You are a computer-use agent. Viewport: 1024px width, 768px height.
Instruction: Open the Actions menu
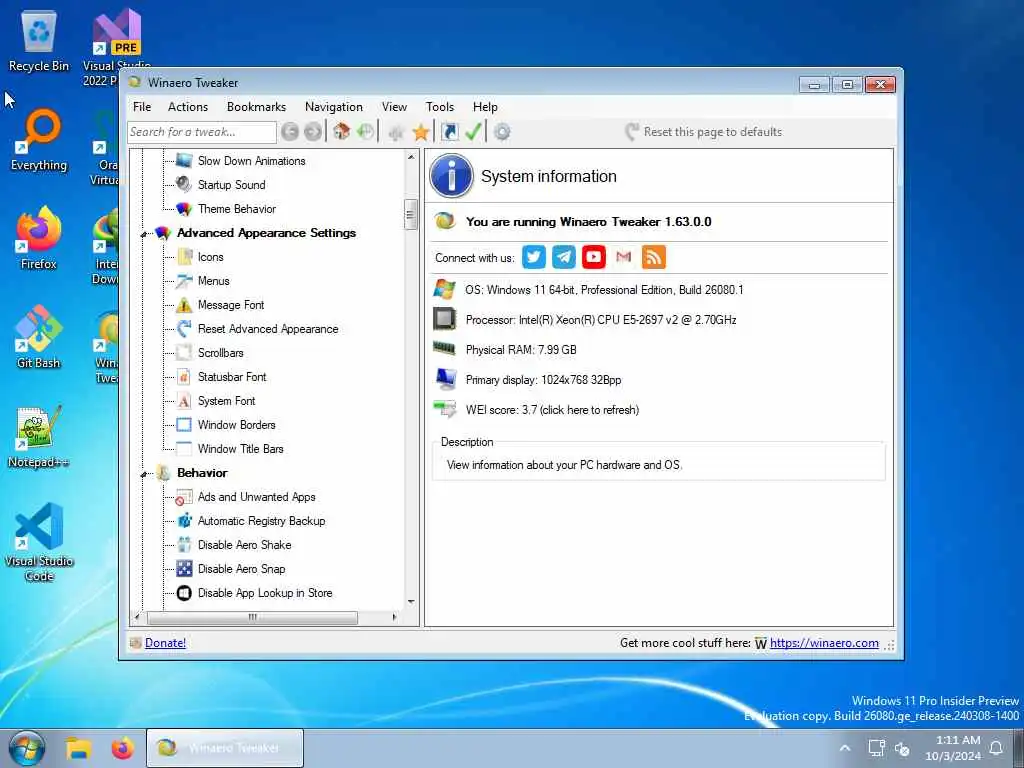[187, 106]
